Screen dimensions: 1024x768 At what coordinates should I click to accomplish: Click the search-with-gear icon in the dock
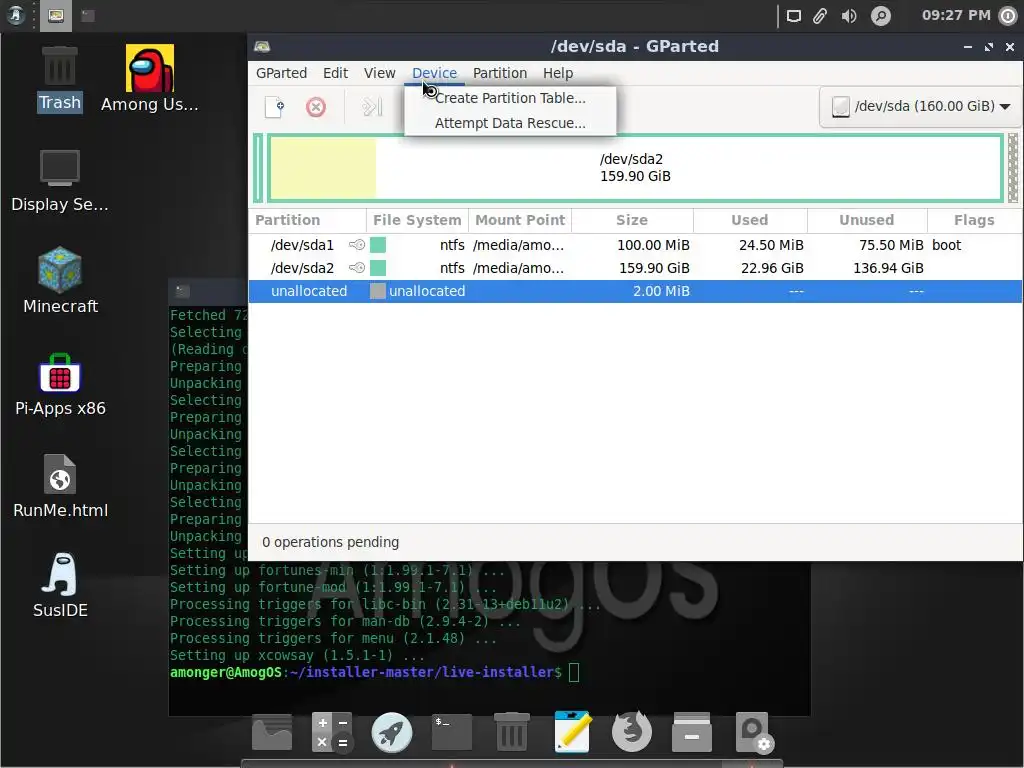[753, 732]
